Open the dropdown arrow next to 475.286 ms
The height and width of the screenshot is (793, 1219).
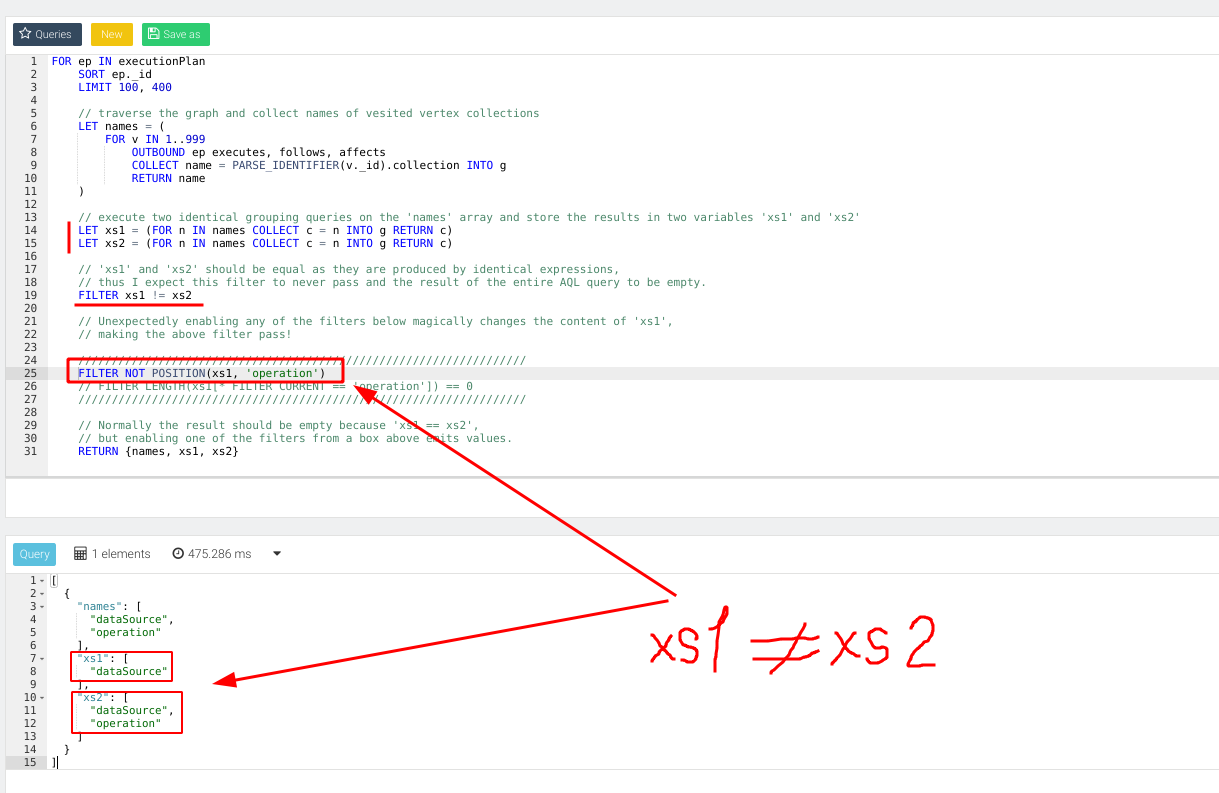click(276, 553)
